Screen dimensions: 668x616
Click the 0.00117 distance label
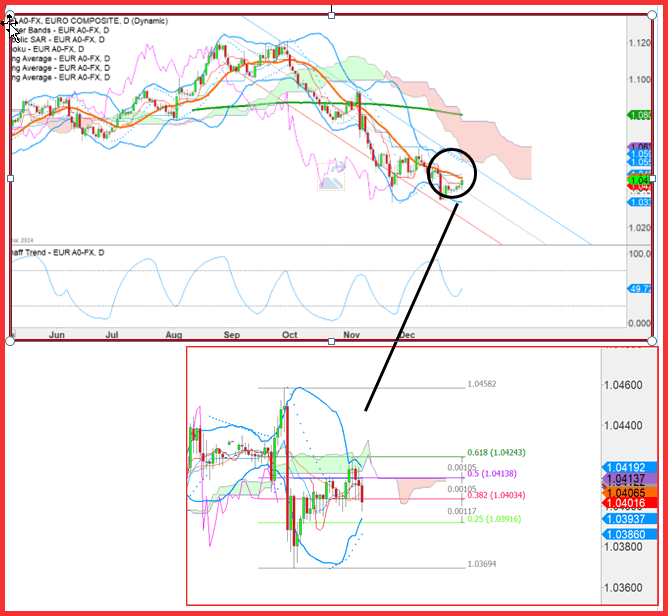point(462,511)
